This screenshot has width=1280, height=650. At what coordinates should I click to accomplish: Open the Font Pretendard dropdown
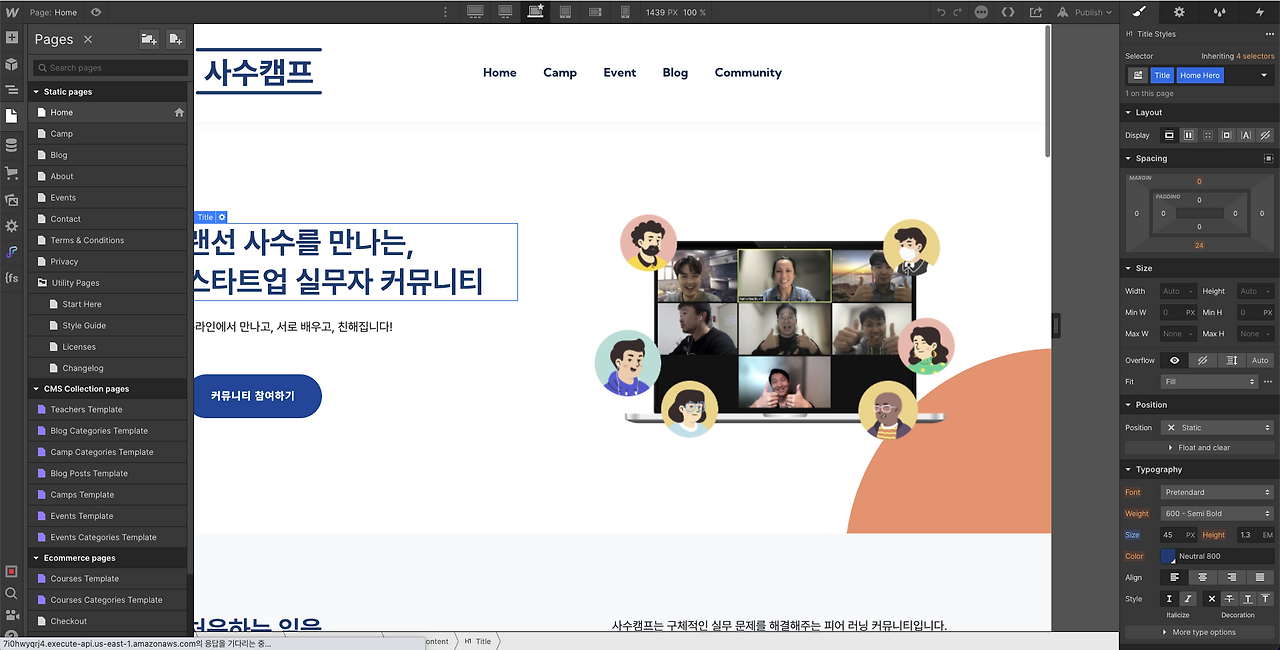tap(1217, 492)
